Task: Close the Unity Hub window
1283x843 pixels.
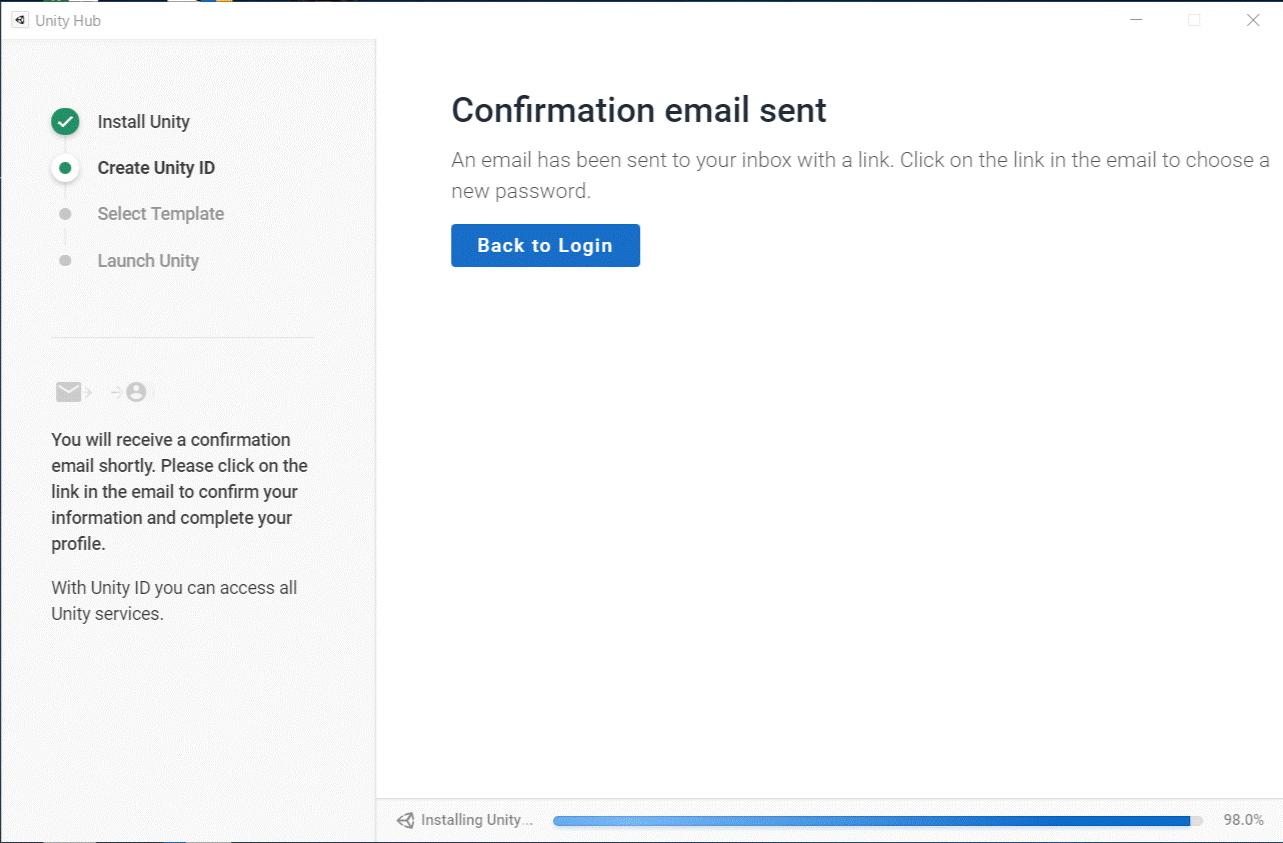Action: click(1252, 20)
